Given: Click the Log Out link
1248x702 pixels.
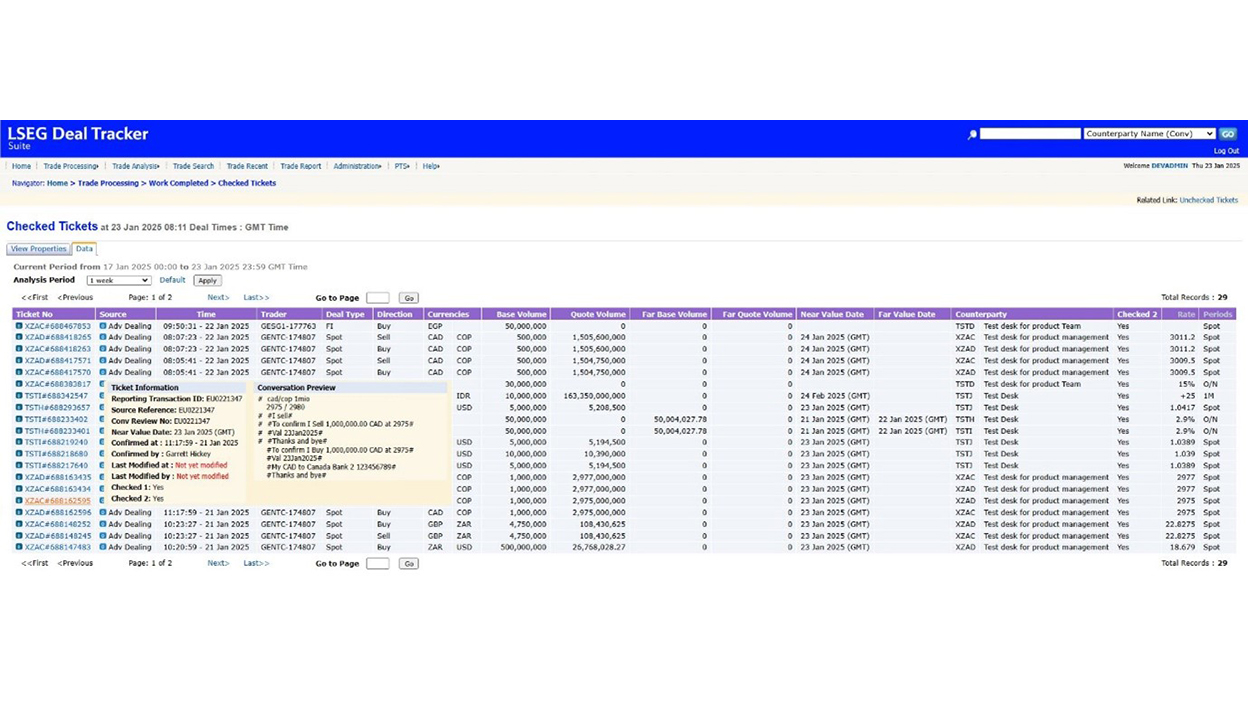Looking at the screenshot, I should [1226, 151].
